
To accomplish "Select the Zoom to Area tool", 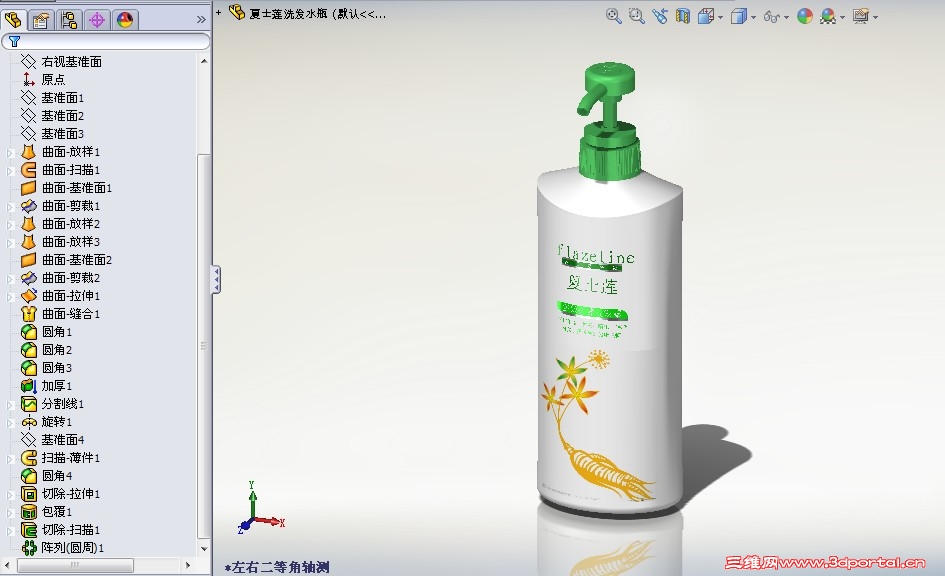I will click(636, 16).
